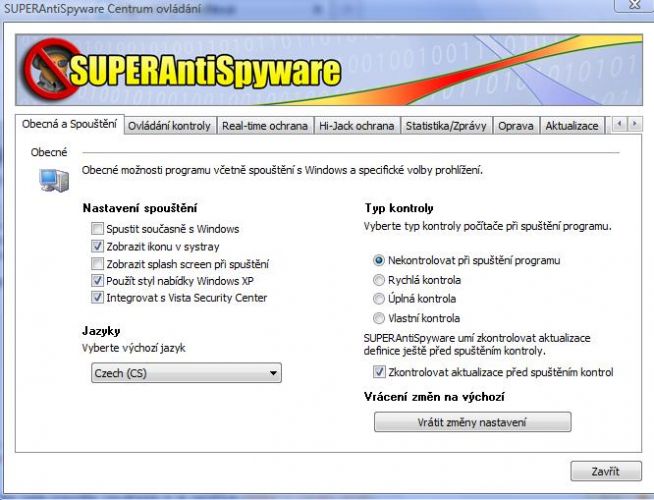Choose Úplná kontrola scan type
The height and width of the screenshot is (500, 654).
[379, 299]
